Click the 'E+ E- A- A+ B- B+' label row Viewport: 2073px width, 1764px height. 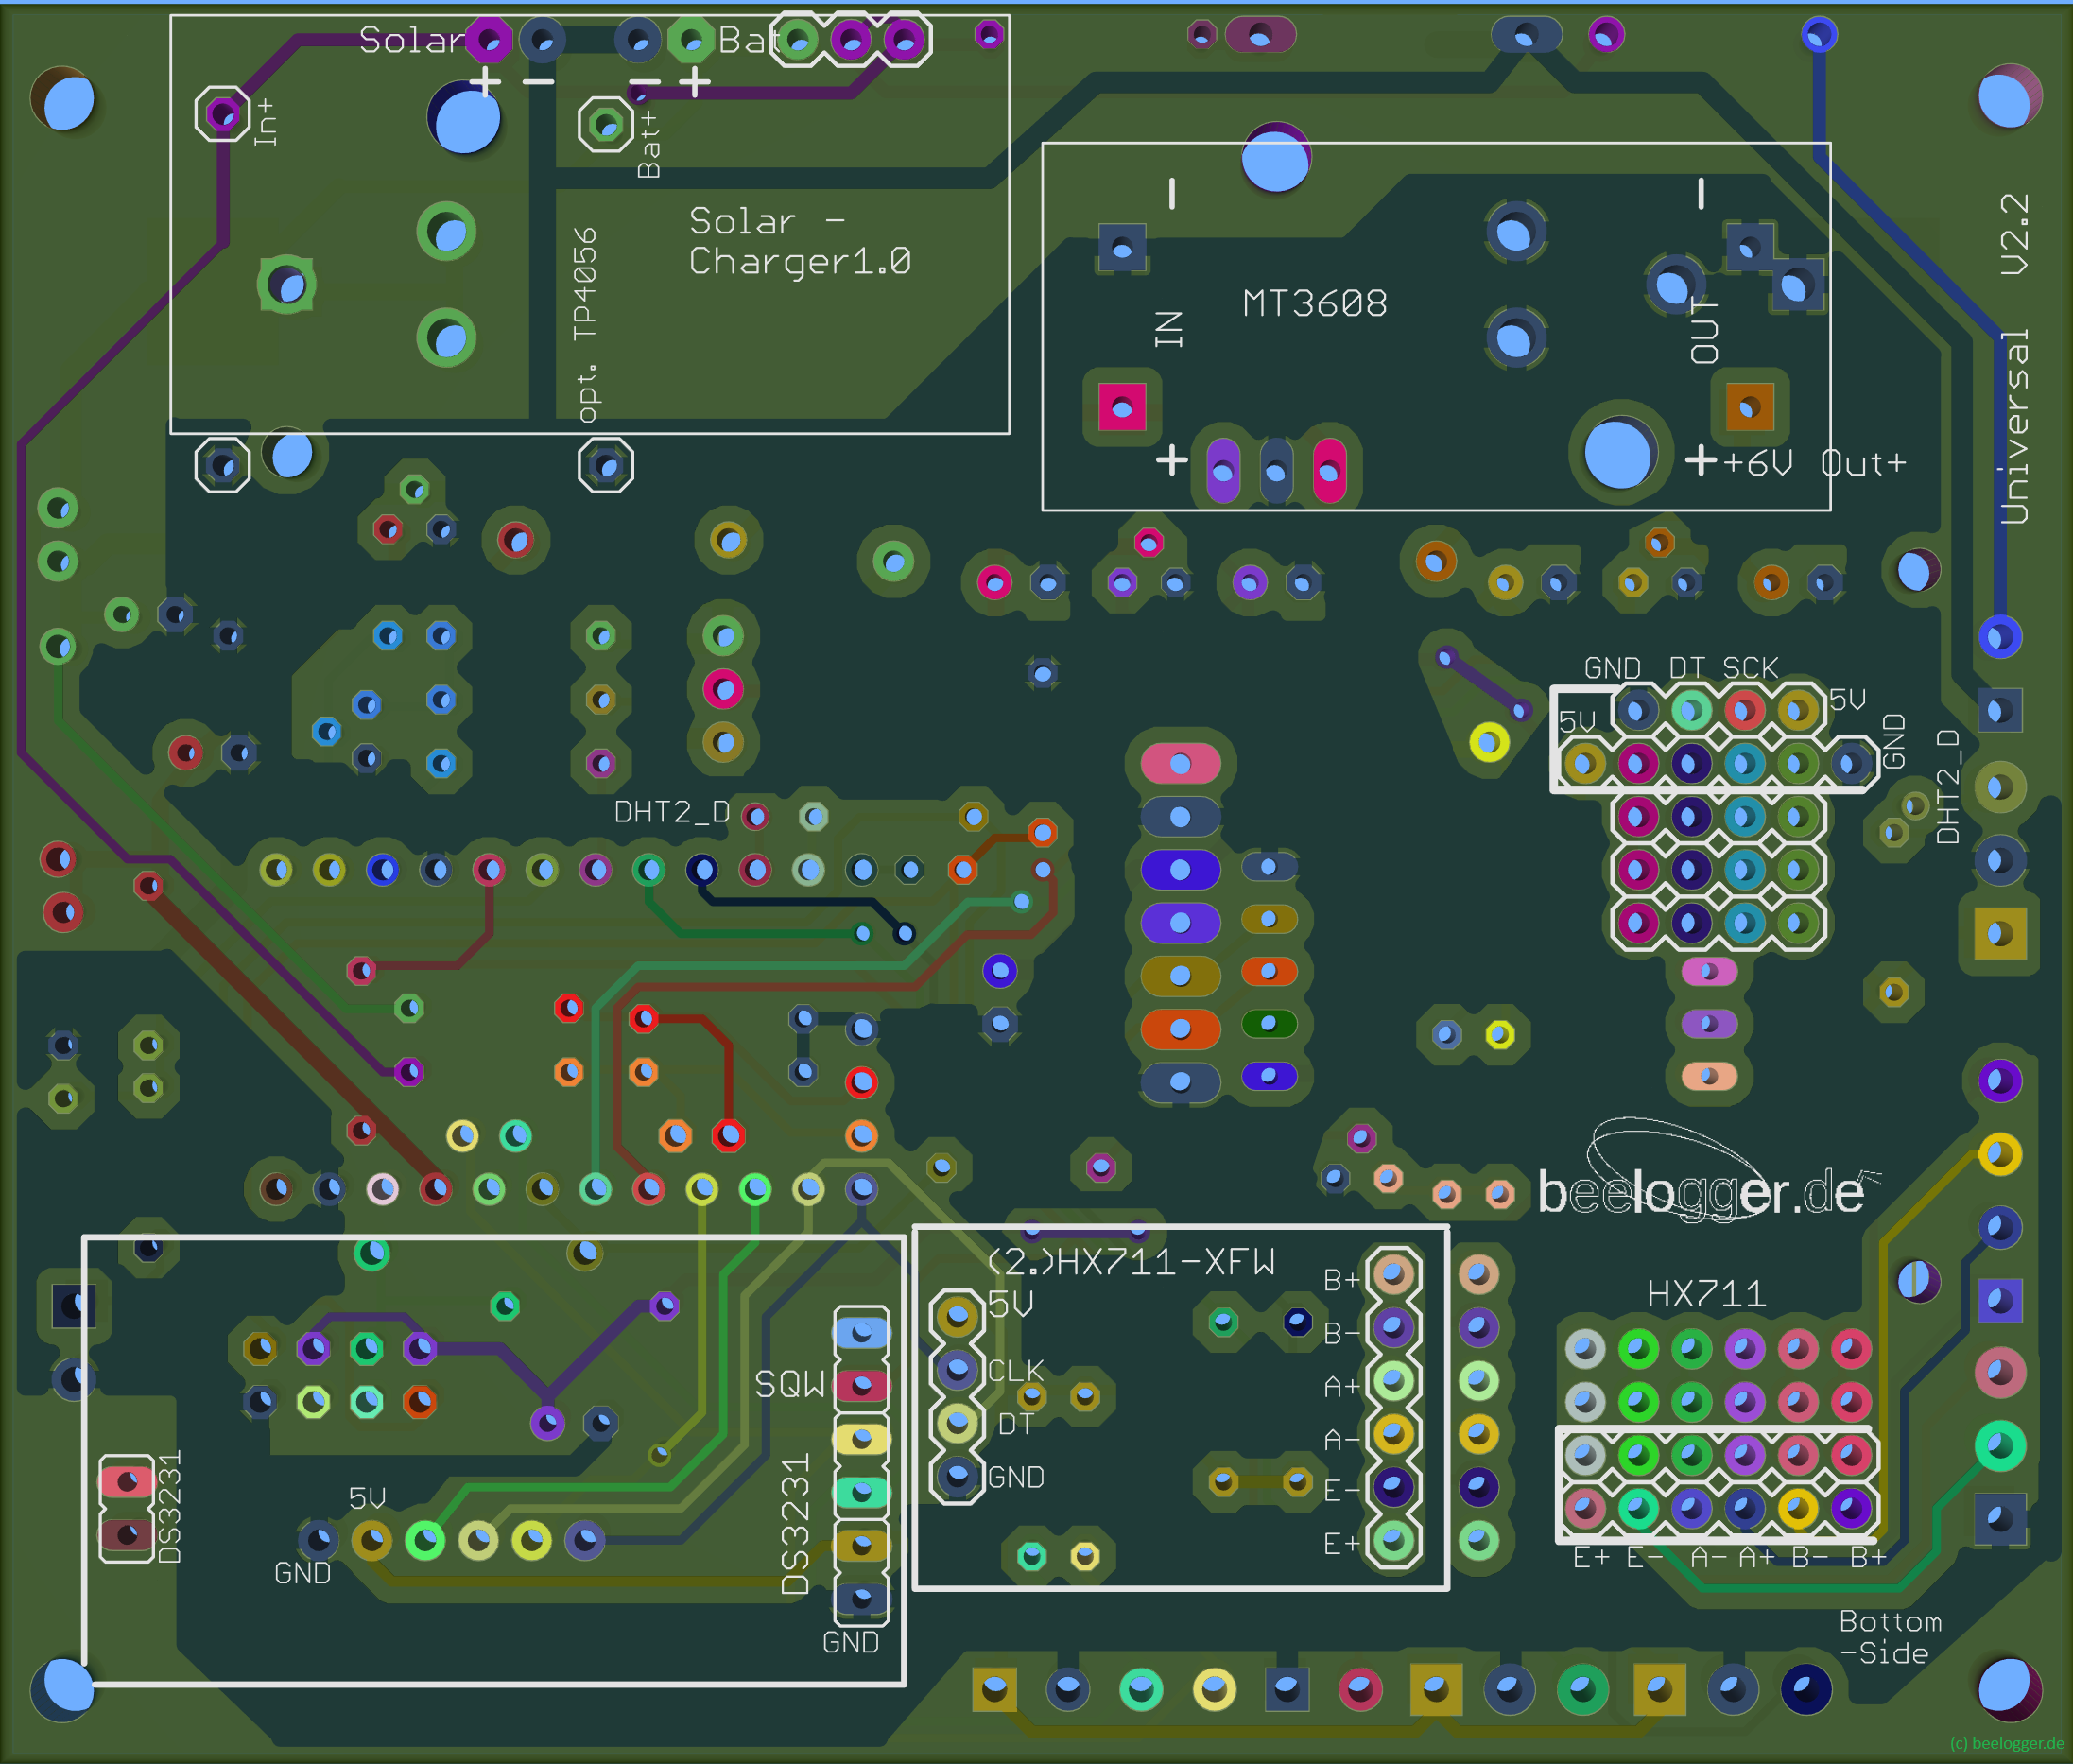(1730, 1557)
